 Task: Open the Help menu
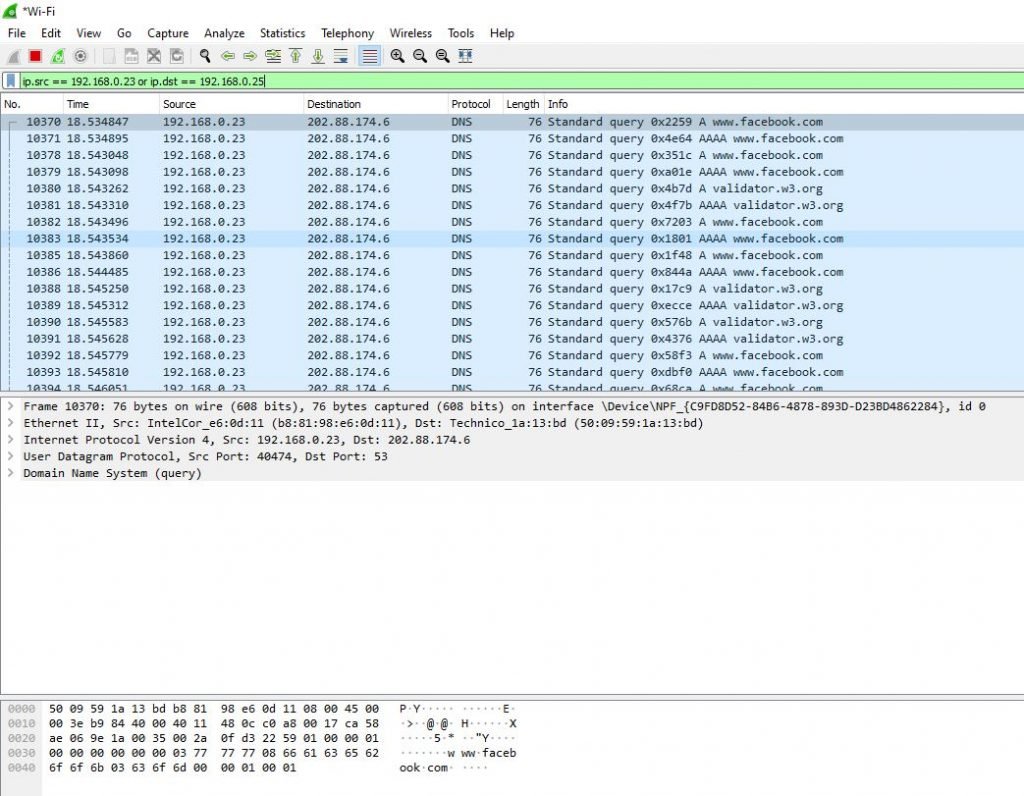pos(502,33)
